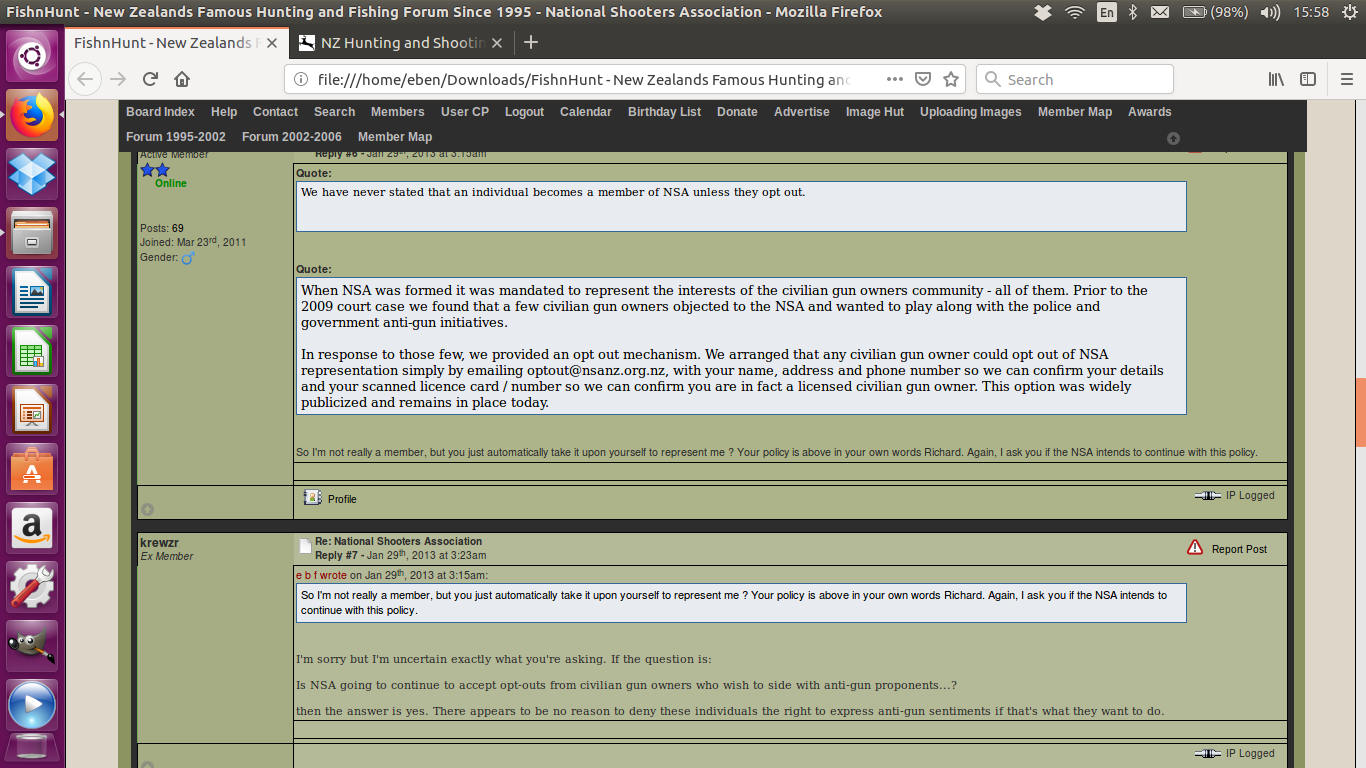Open the Members menu link
1366x768 pixels.
point(397,112)
